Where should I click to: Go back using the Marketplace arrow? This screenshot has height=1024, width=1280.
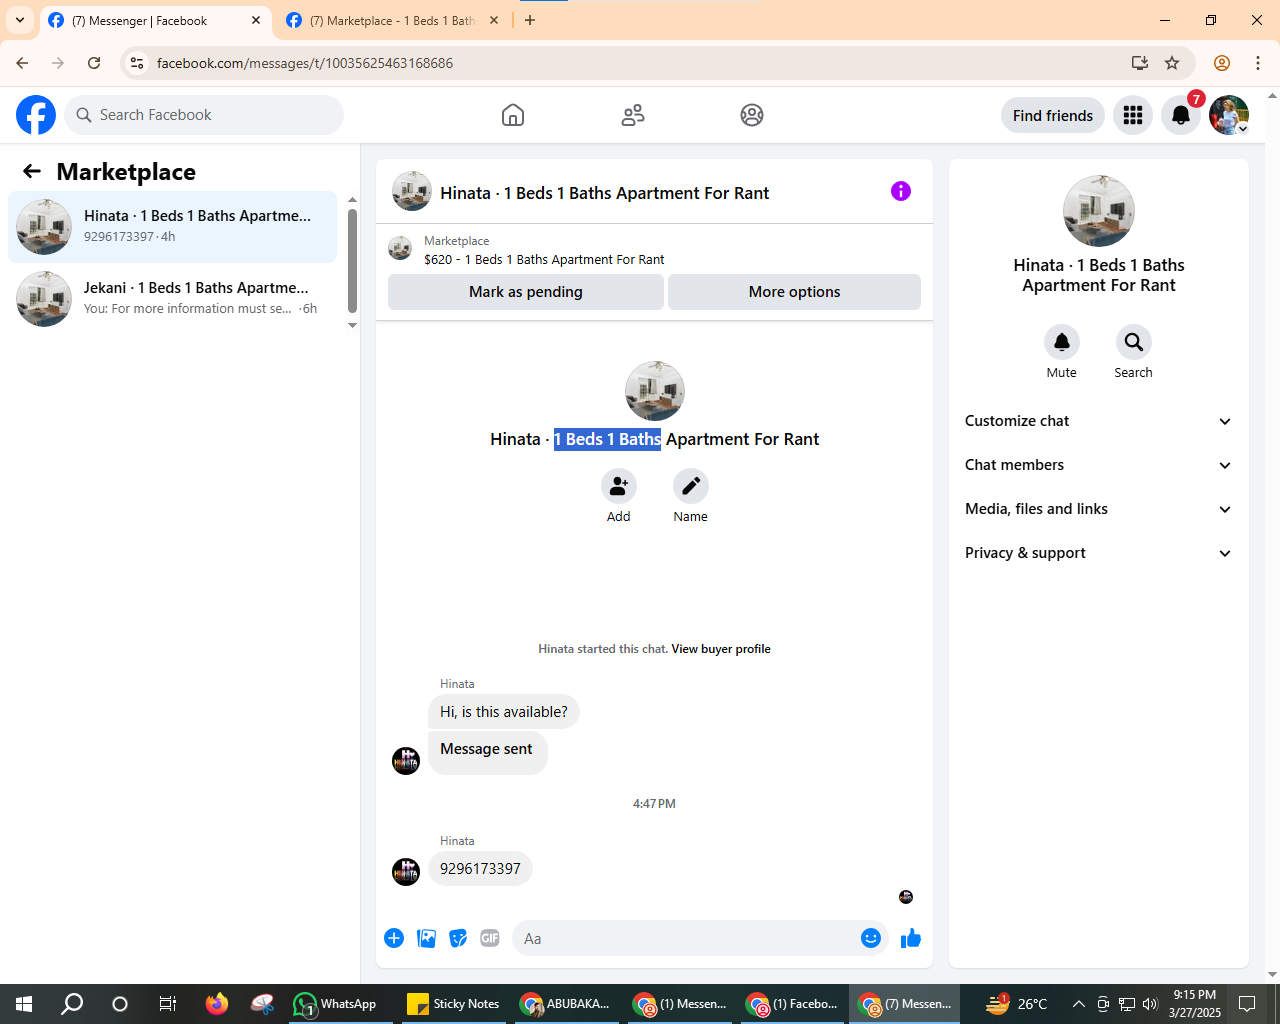click(x=32, y=171)
